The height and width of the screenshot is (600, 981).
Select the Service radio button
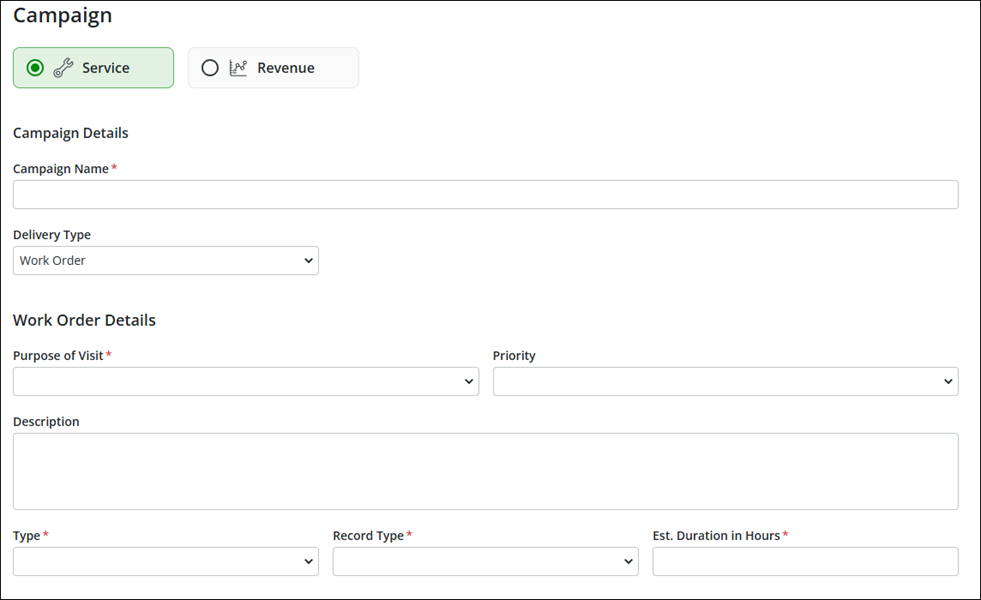coord(35,68)
